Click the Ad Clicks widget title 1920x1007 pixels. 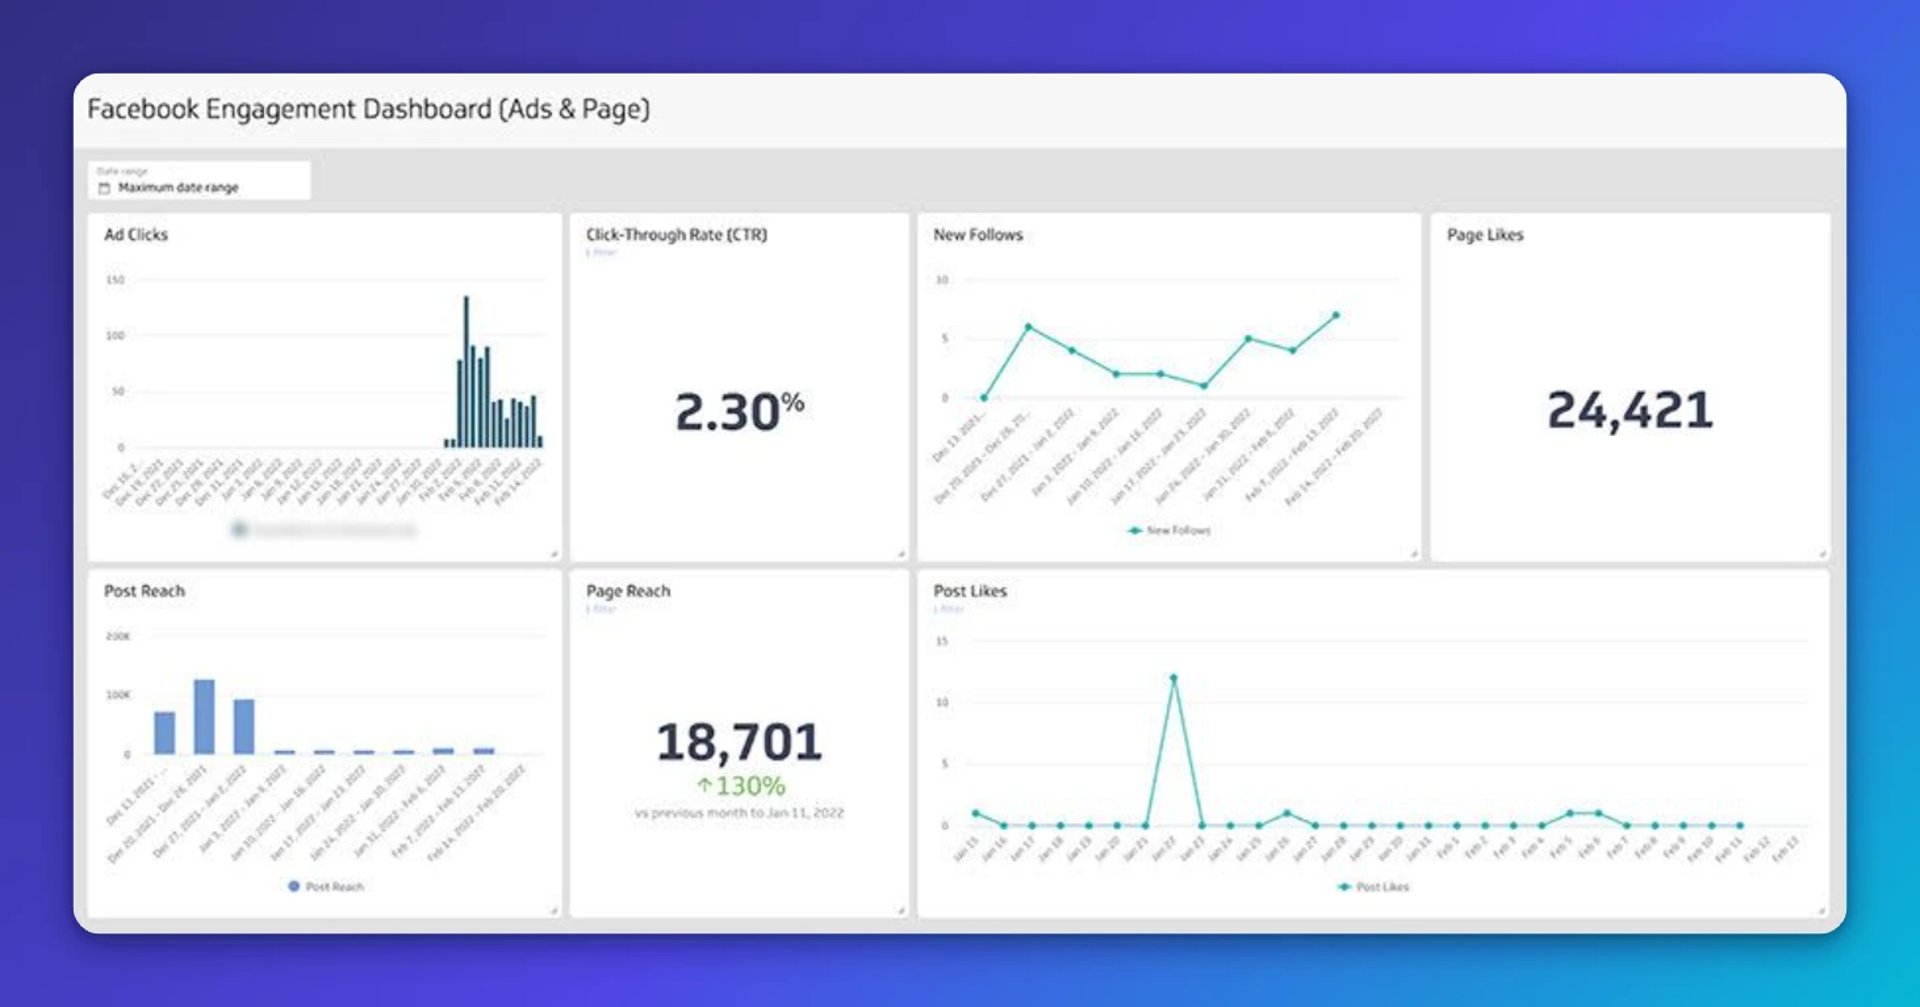[136, 234]
